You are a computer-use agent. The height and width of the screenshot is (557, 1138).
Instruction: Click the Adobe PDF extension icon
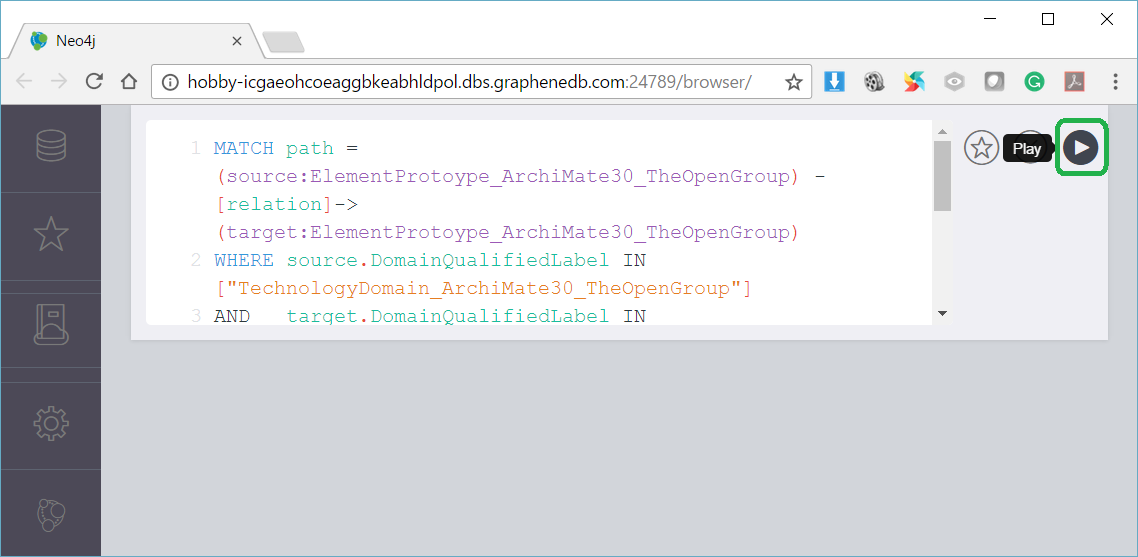1074,82
